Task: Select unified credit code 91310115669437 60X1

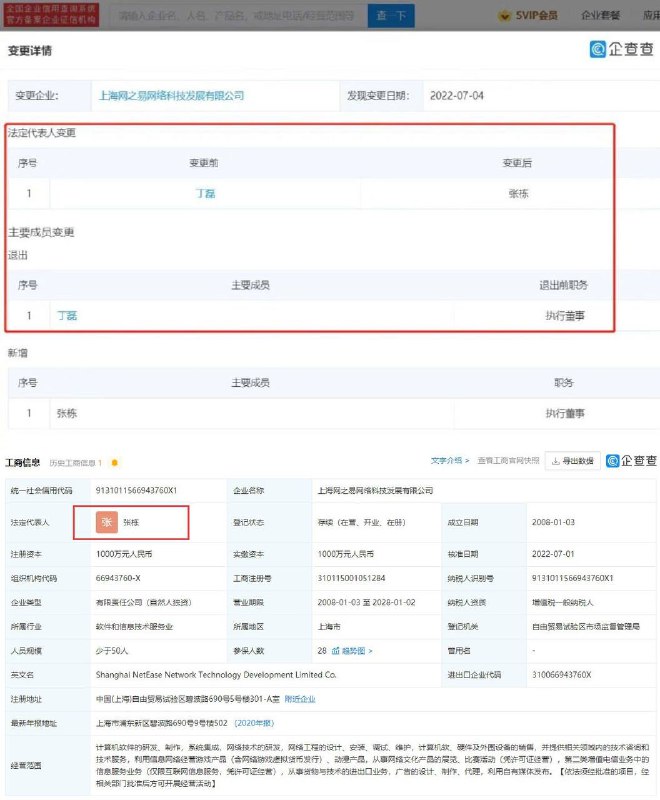Action: coord(136,490)
